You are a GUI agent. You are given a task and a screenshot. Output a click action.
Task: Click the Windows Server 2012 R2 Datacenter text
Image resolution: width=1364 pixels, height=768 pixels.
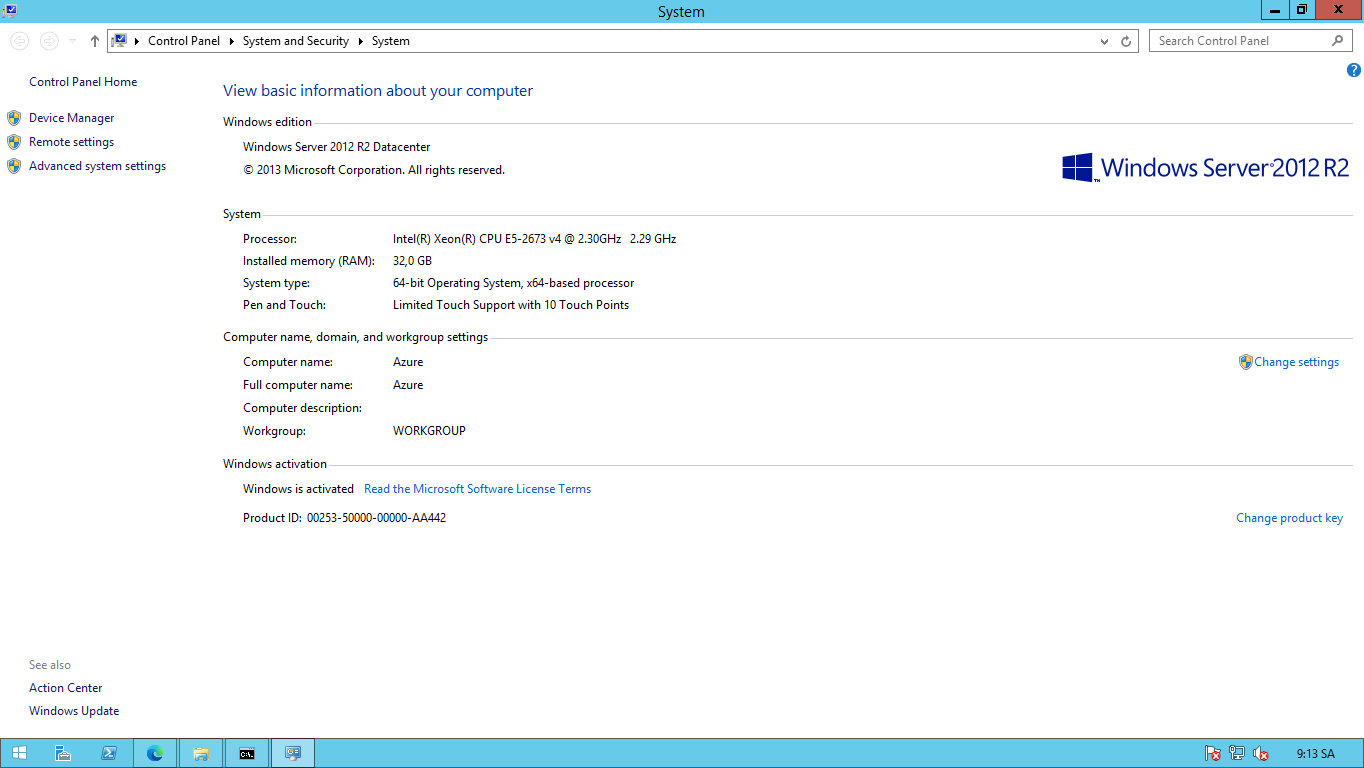(x=337, y=147)
